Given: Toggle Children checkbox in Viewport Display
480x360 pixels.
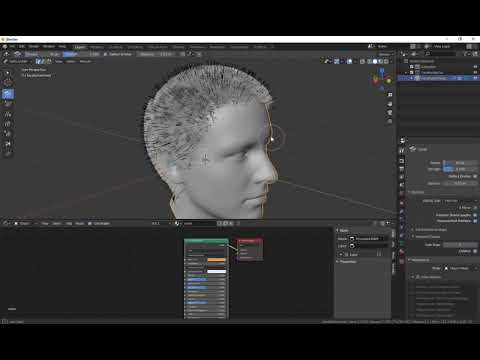Looking at the screenshot, I should click(x=475, y=251).
